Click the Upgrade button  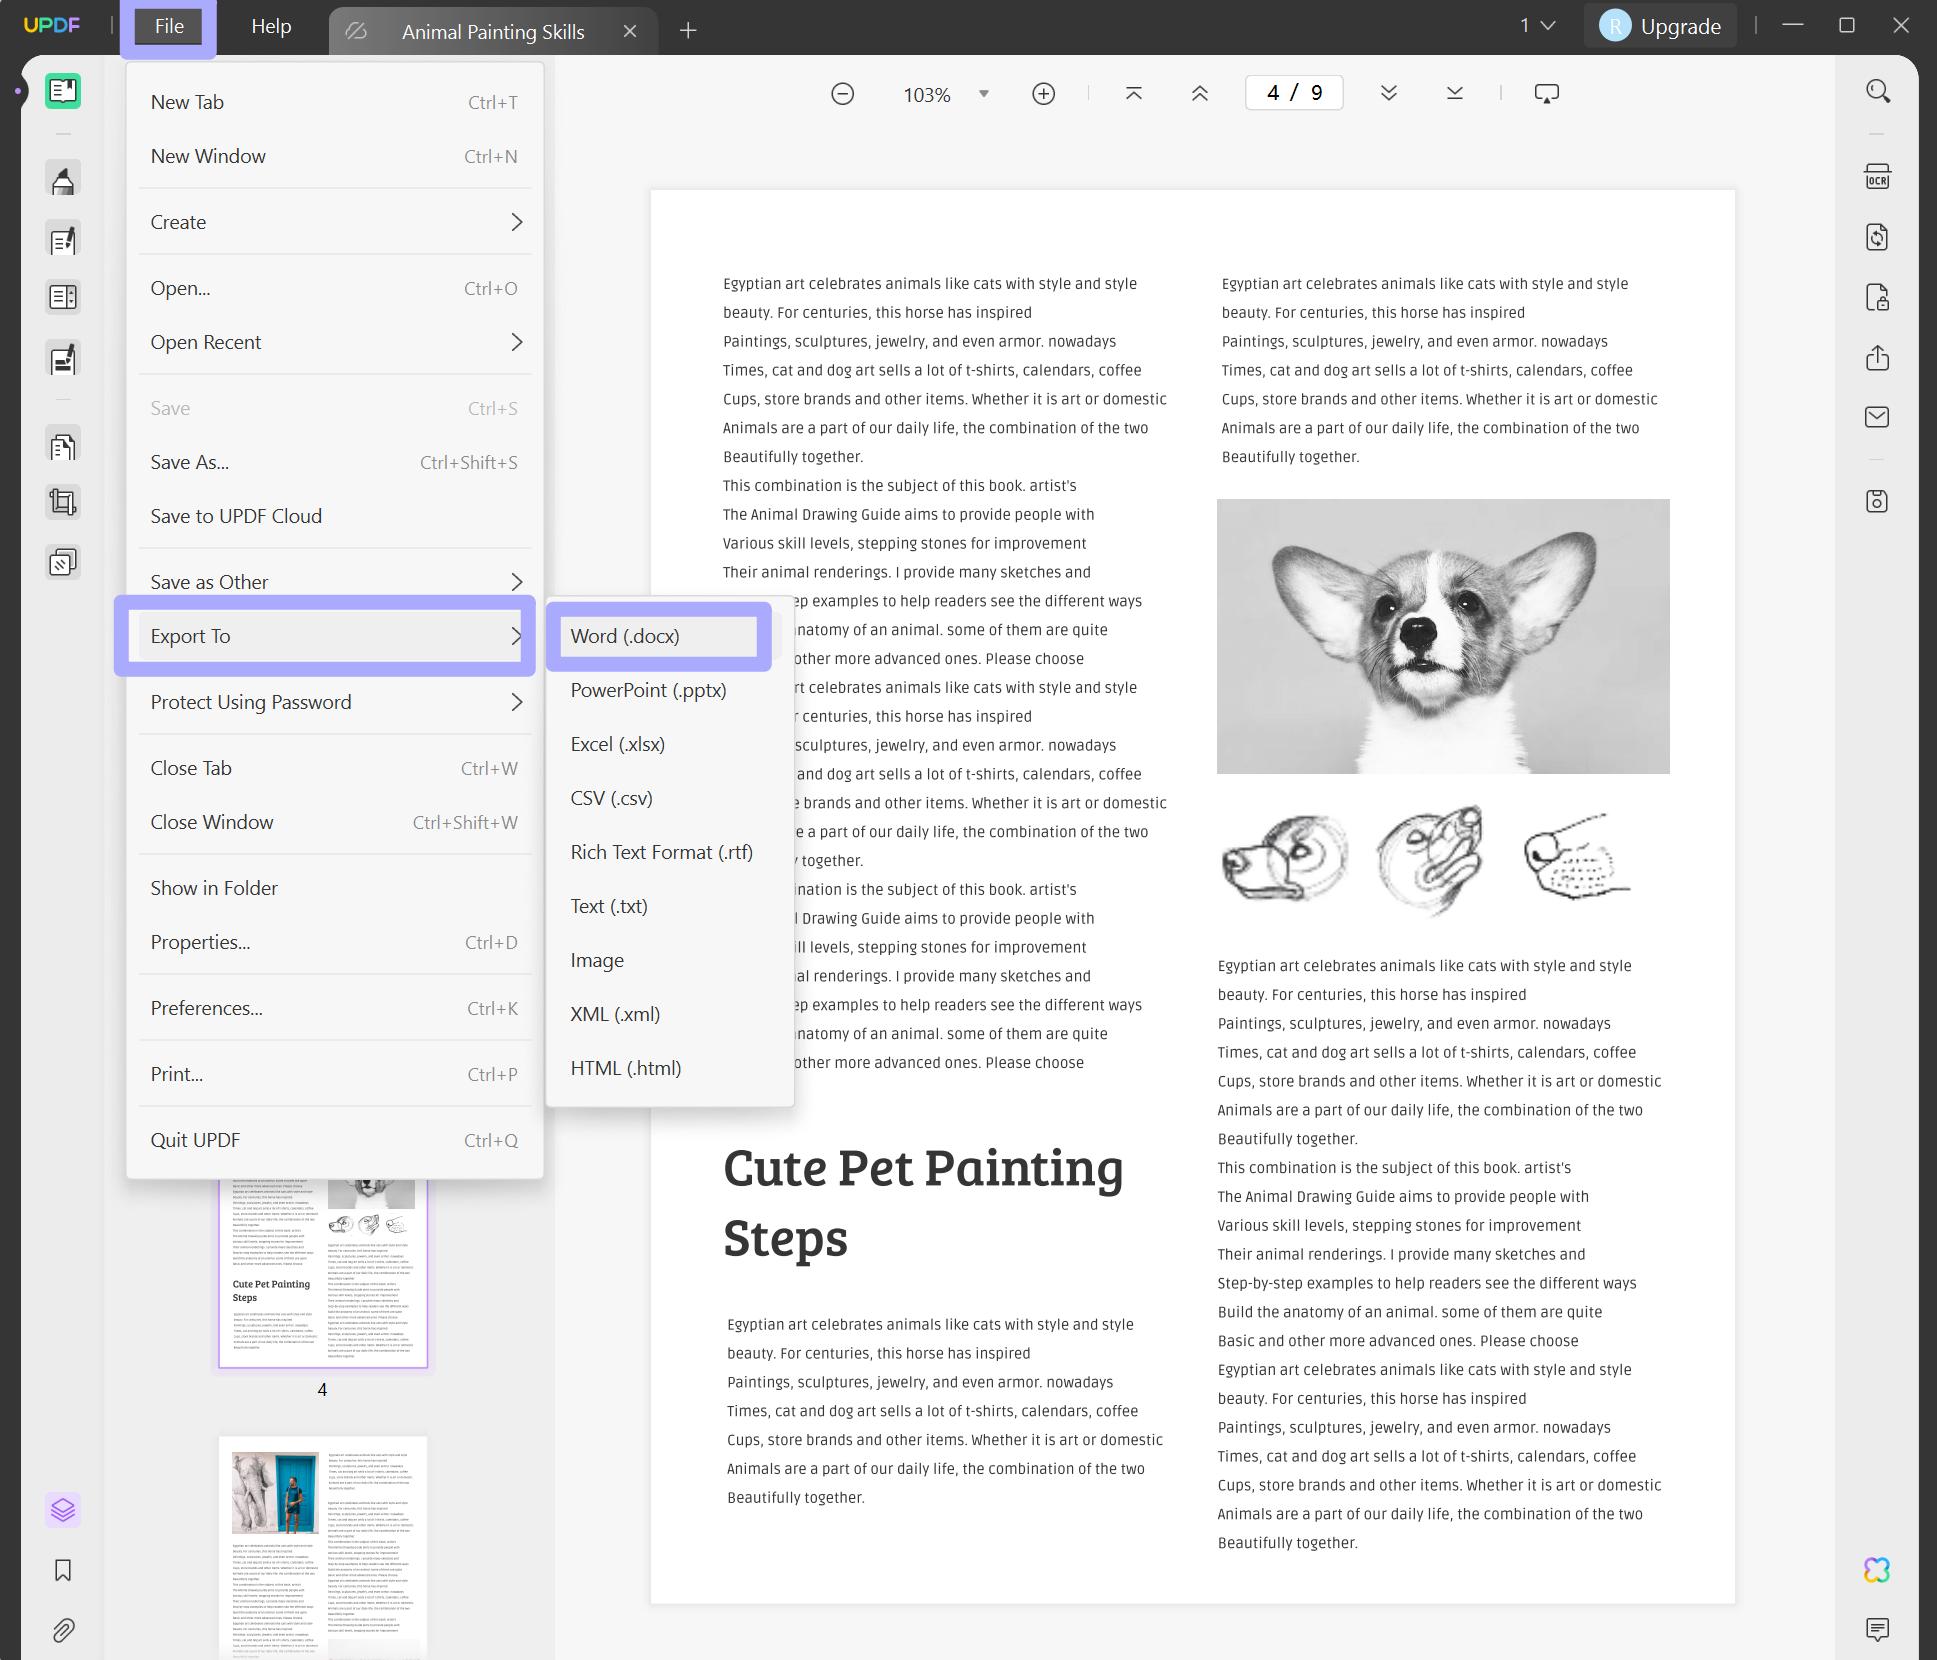click(1662, 27)
